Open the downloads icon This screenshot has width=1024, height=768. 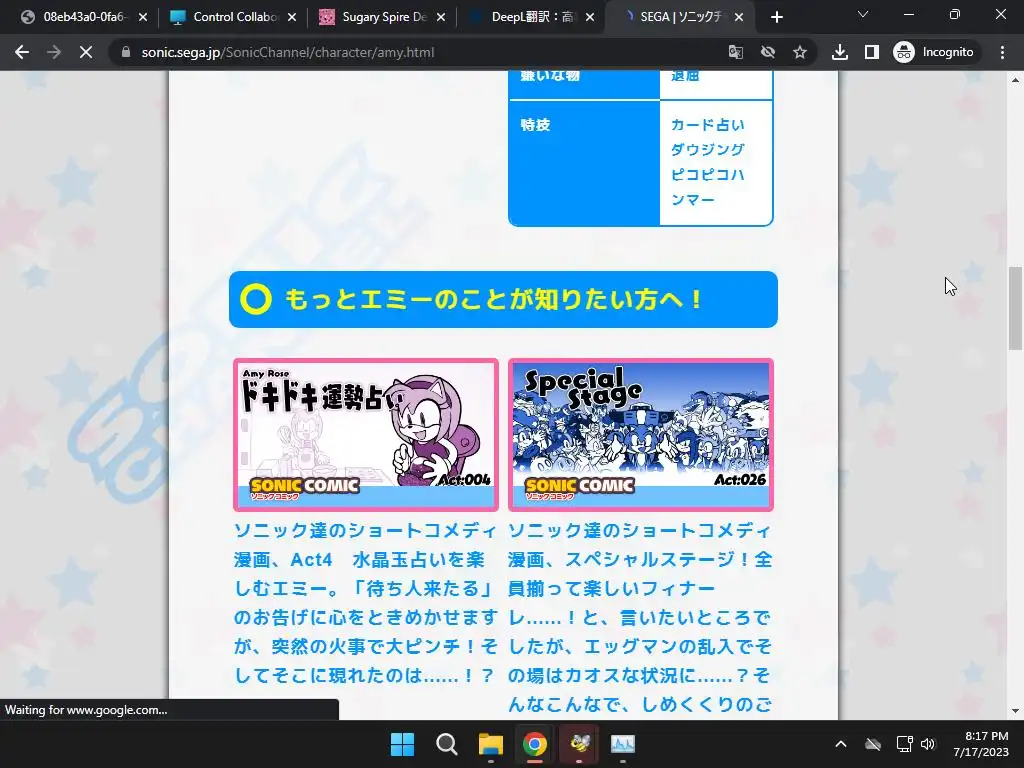tap(840, 52)
